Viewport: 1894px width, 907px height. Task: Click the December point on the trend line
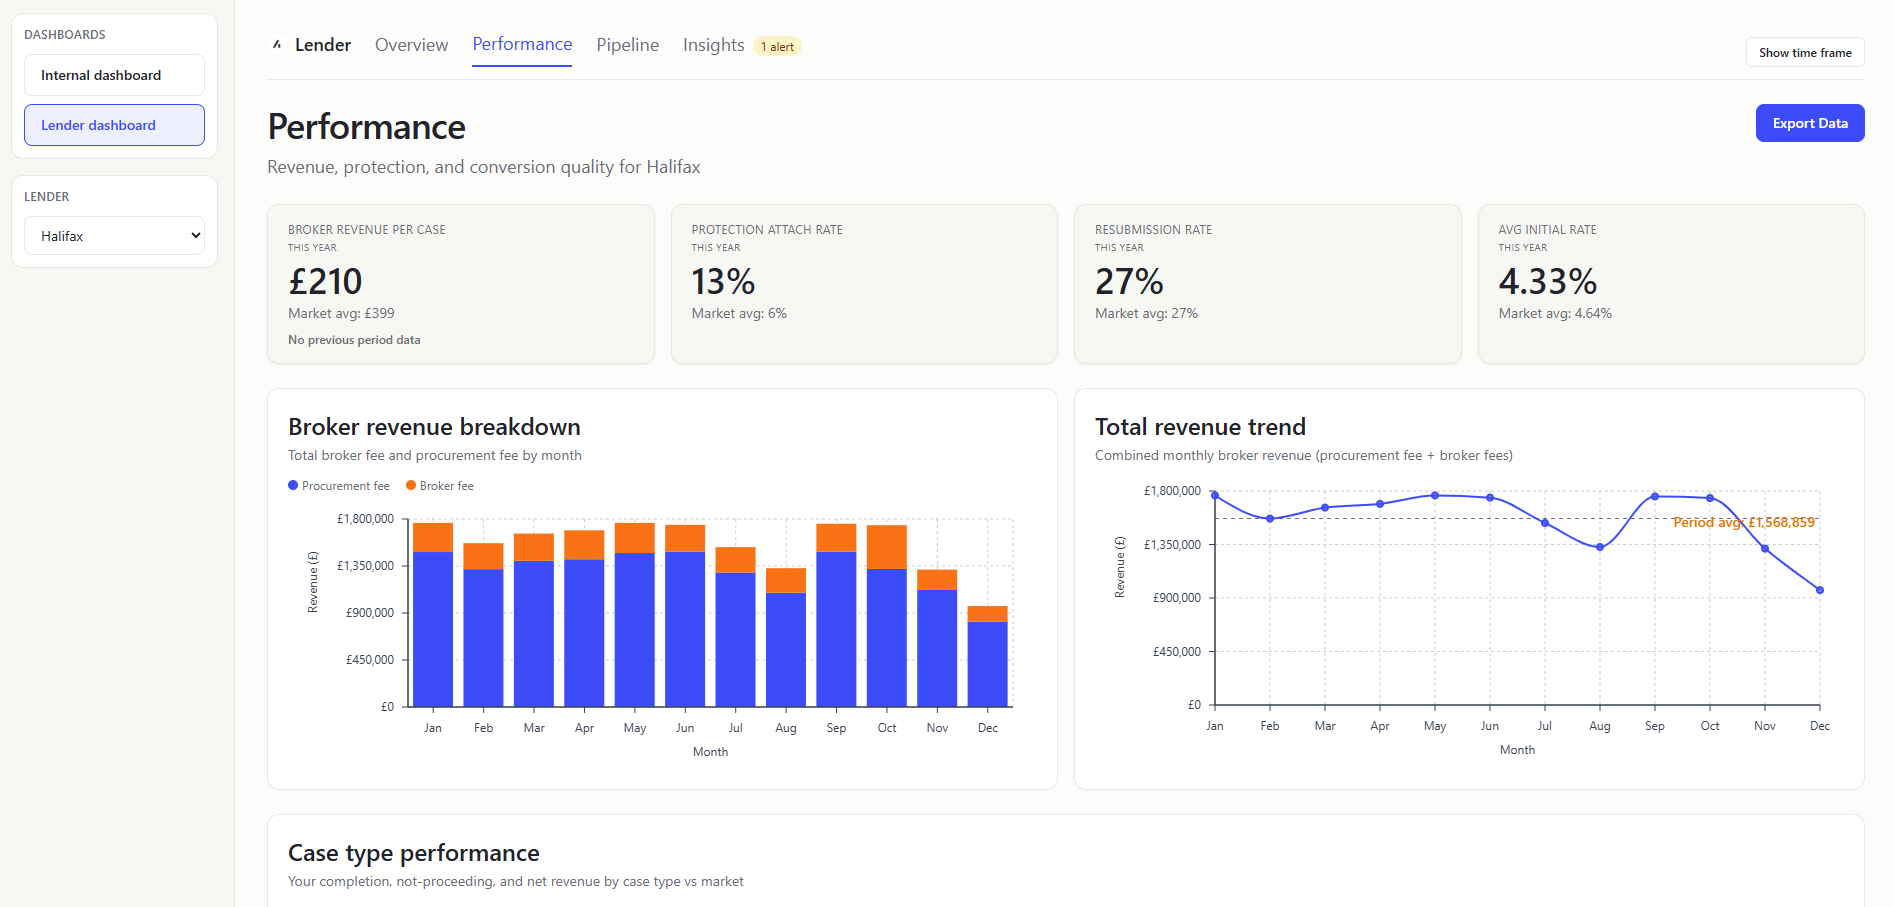[x=1819, y=589]
